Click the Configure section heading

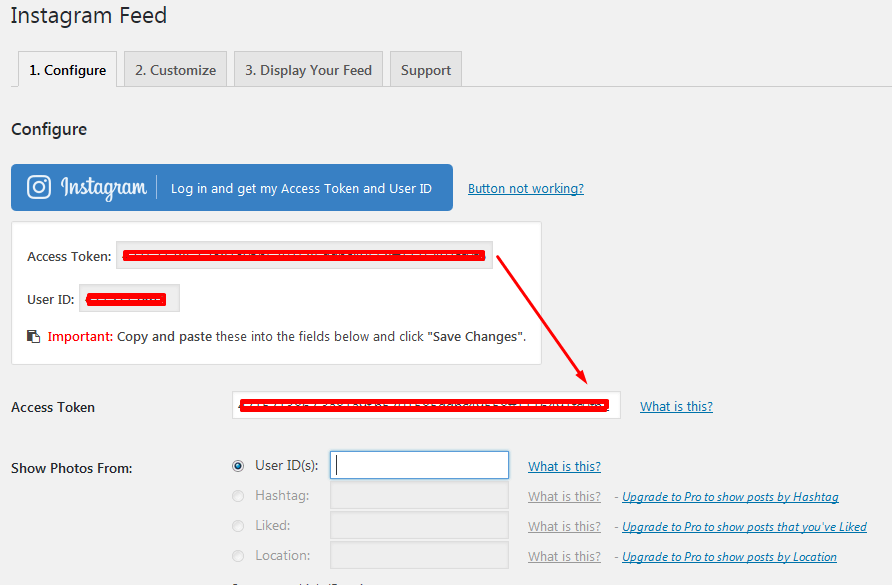point(49,129)
